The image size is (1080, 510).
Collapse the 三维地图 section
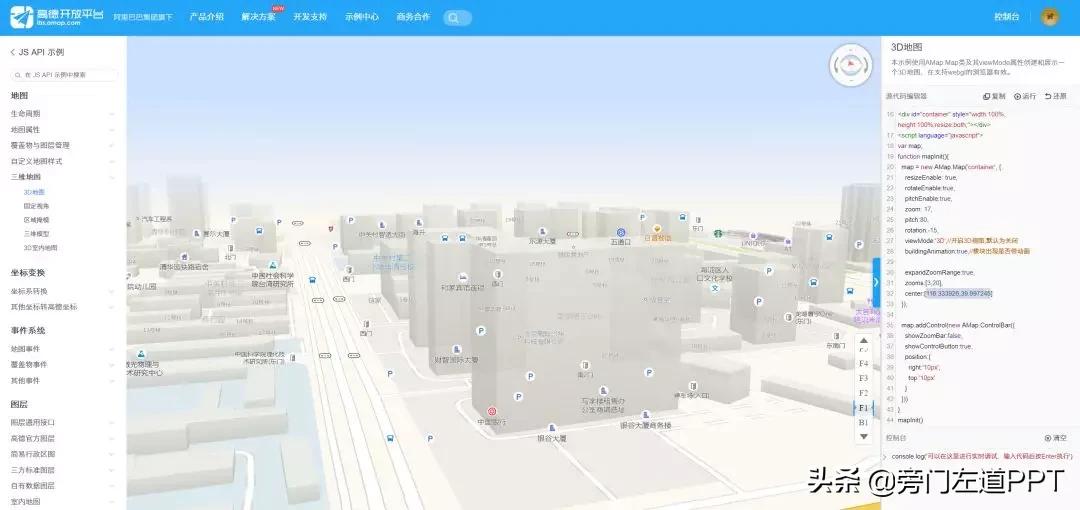point(63,177)
